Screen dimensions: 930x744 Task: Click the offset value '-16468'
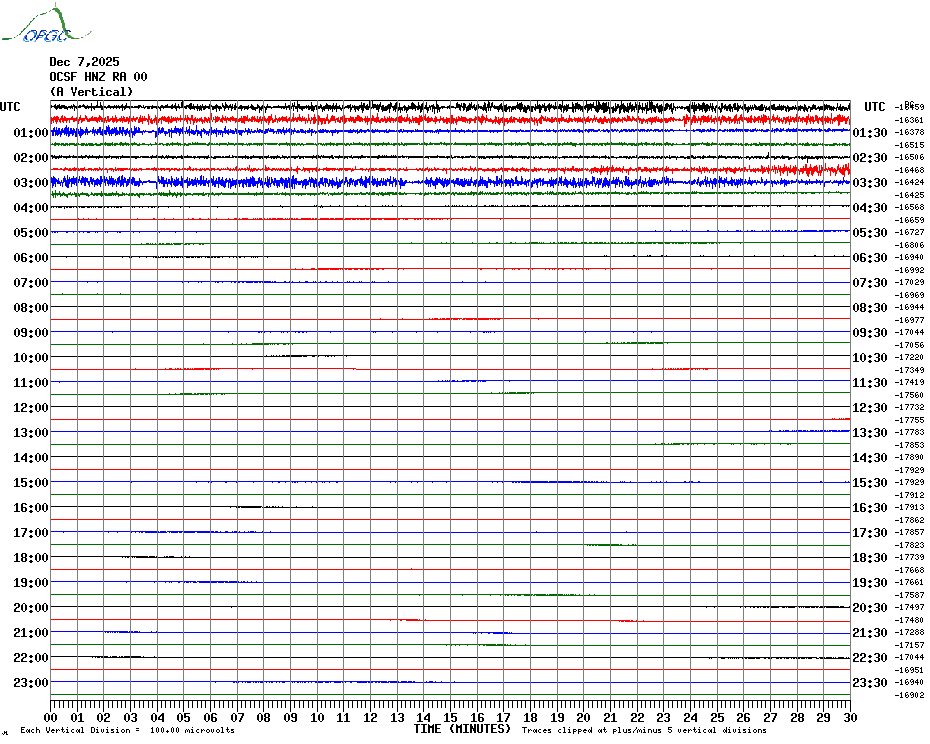[909, 170]
